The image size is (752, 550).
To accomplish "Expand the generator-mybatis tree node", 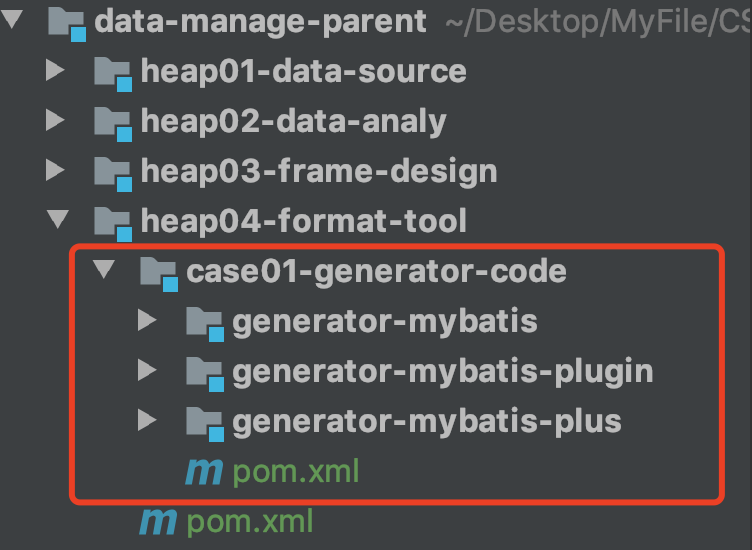I will click(147, 321).
